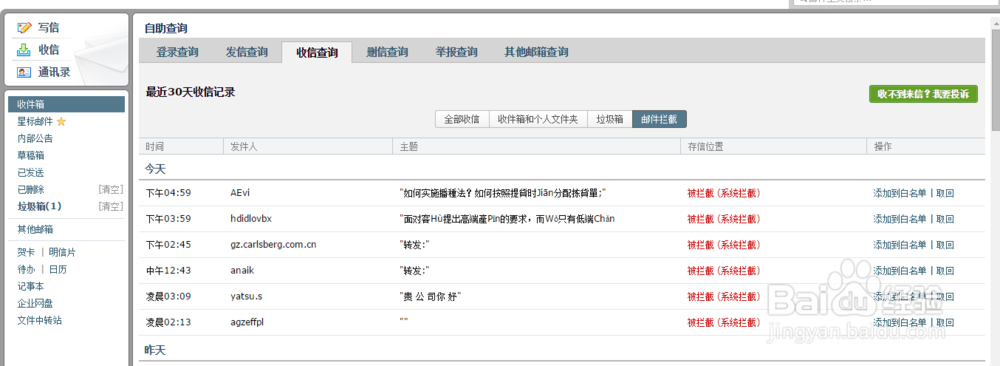Click subject "贵 公 司 你 好"
The width and height of the screenshot is (1000, 366).
coord(430,296)
